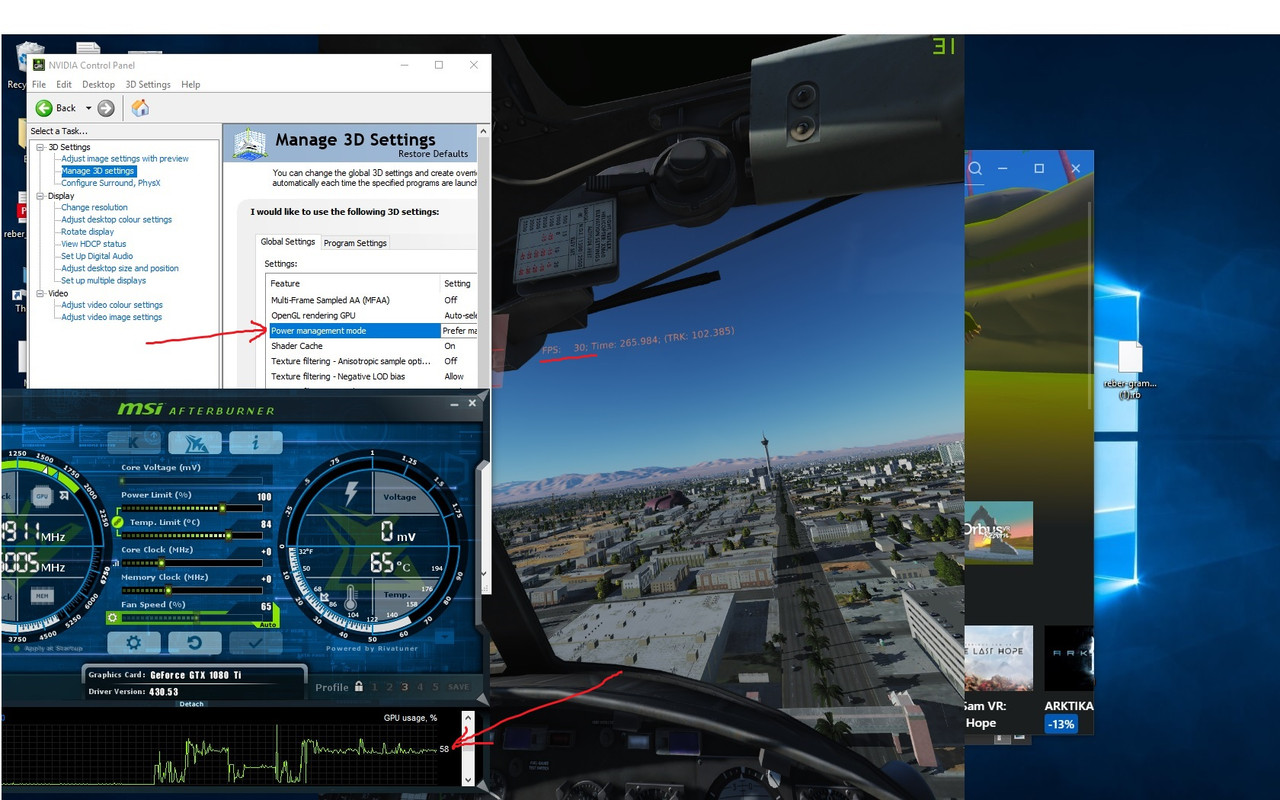Open View HDCP status task
Image resolution: width=1280 pixels, height=800 pixels.
(x=94, y=244)
